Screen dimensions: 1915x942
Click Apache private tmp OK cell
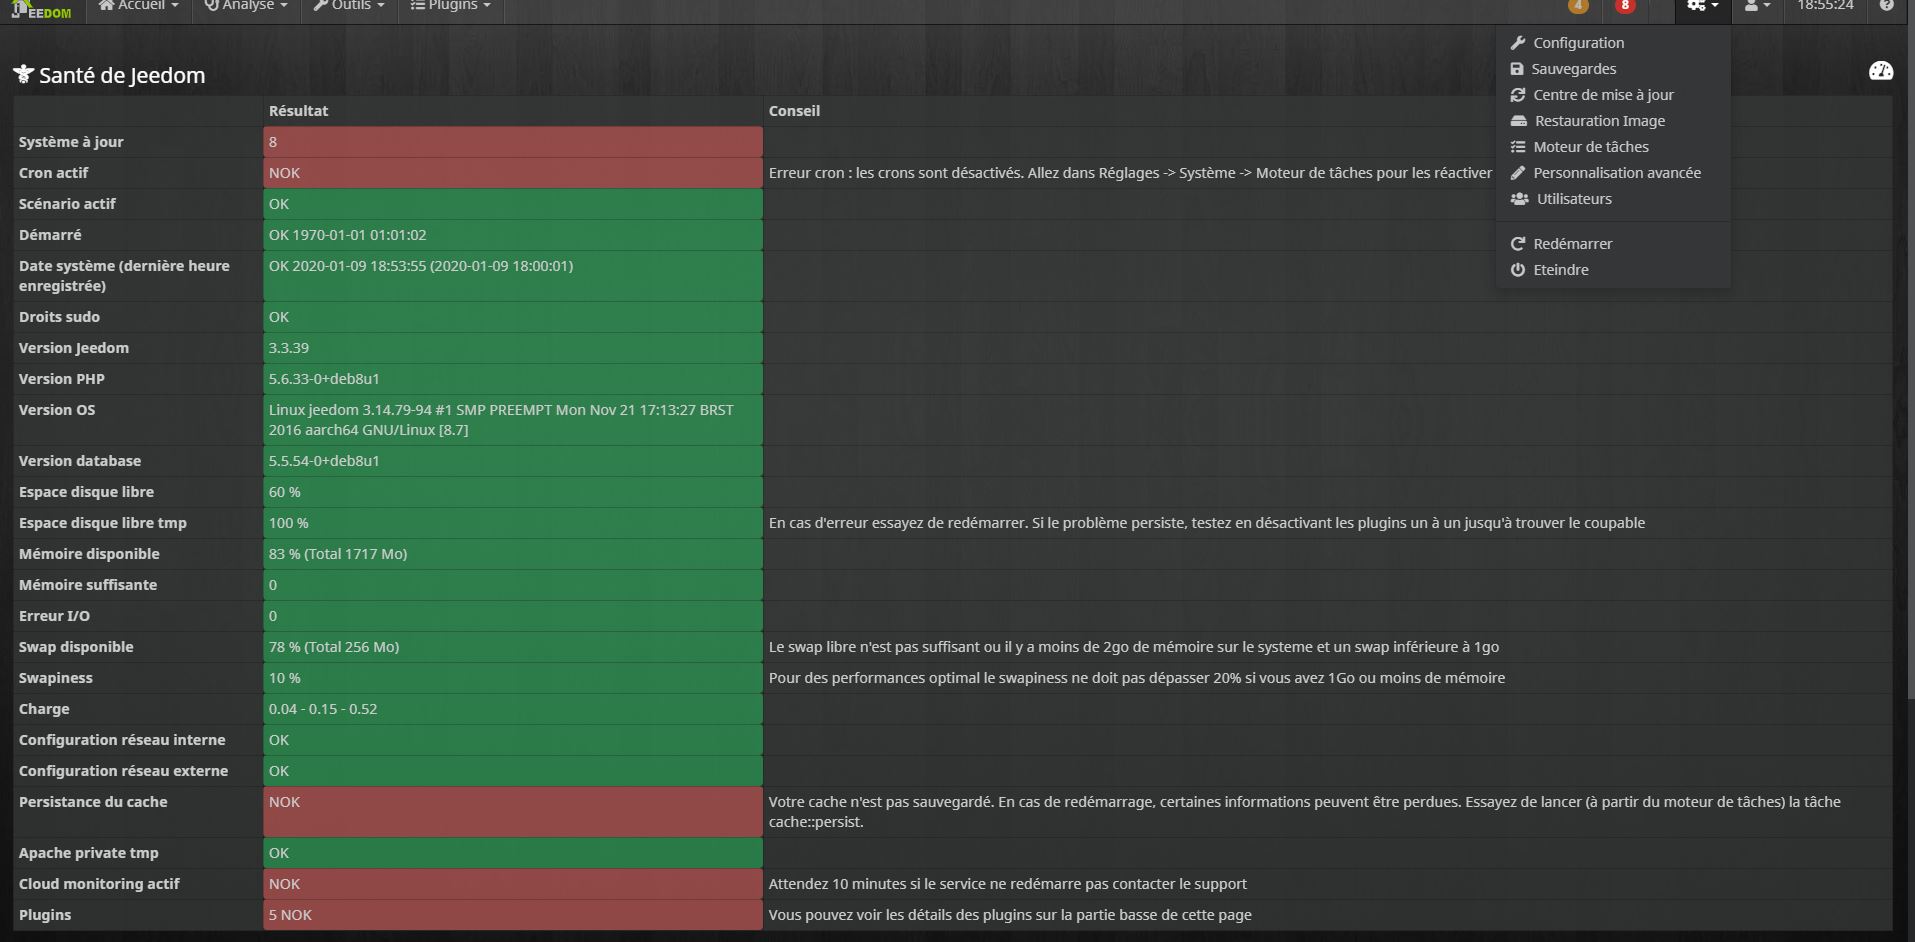[513, 853]
